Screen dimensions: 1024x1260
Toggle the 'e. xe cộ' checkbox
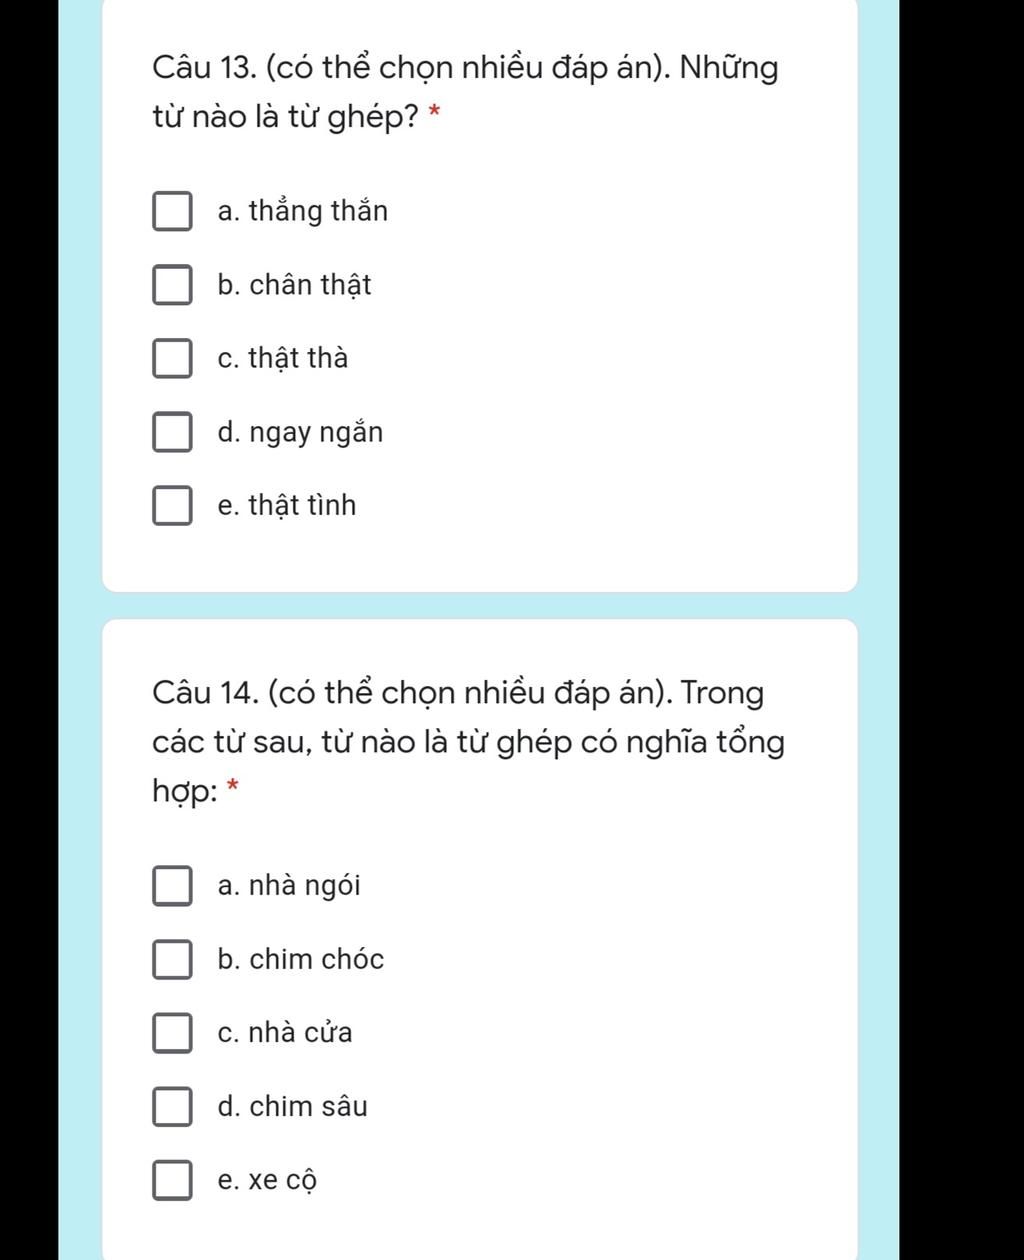pos(171,1180)
